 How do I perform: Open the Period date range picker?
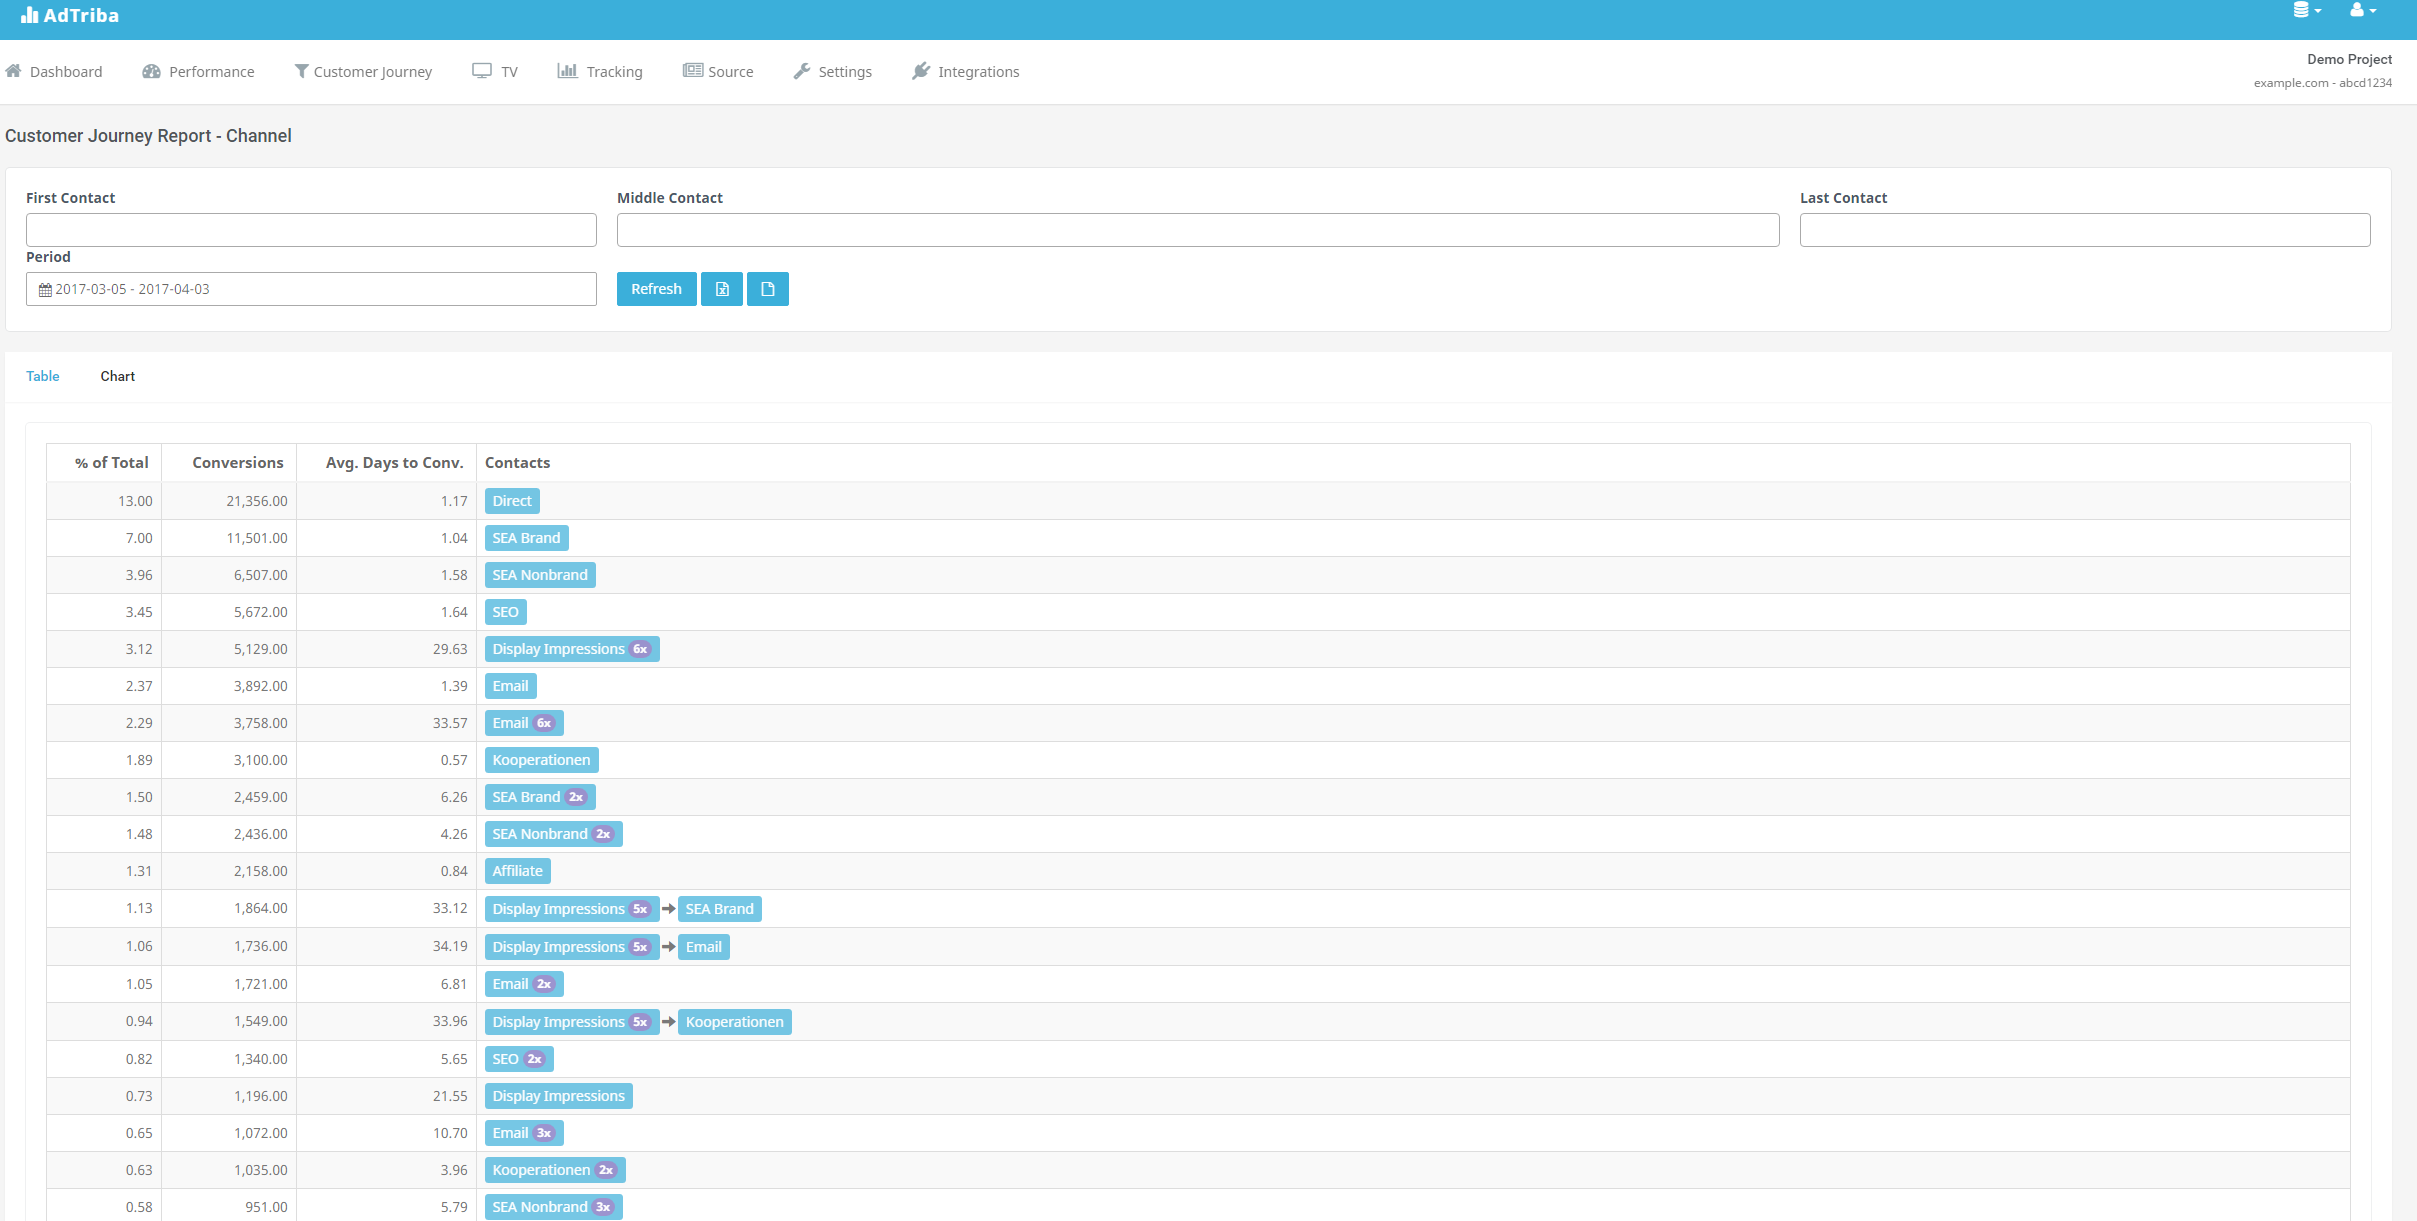point(311,289)
